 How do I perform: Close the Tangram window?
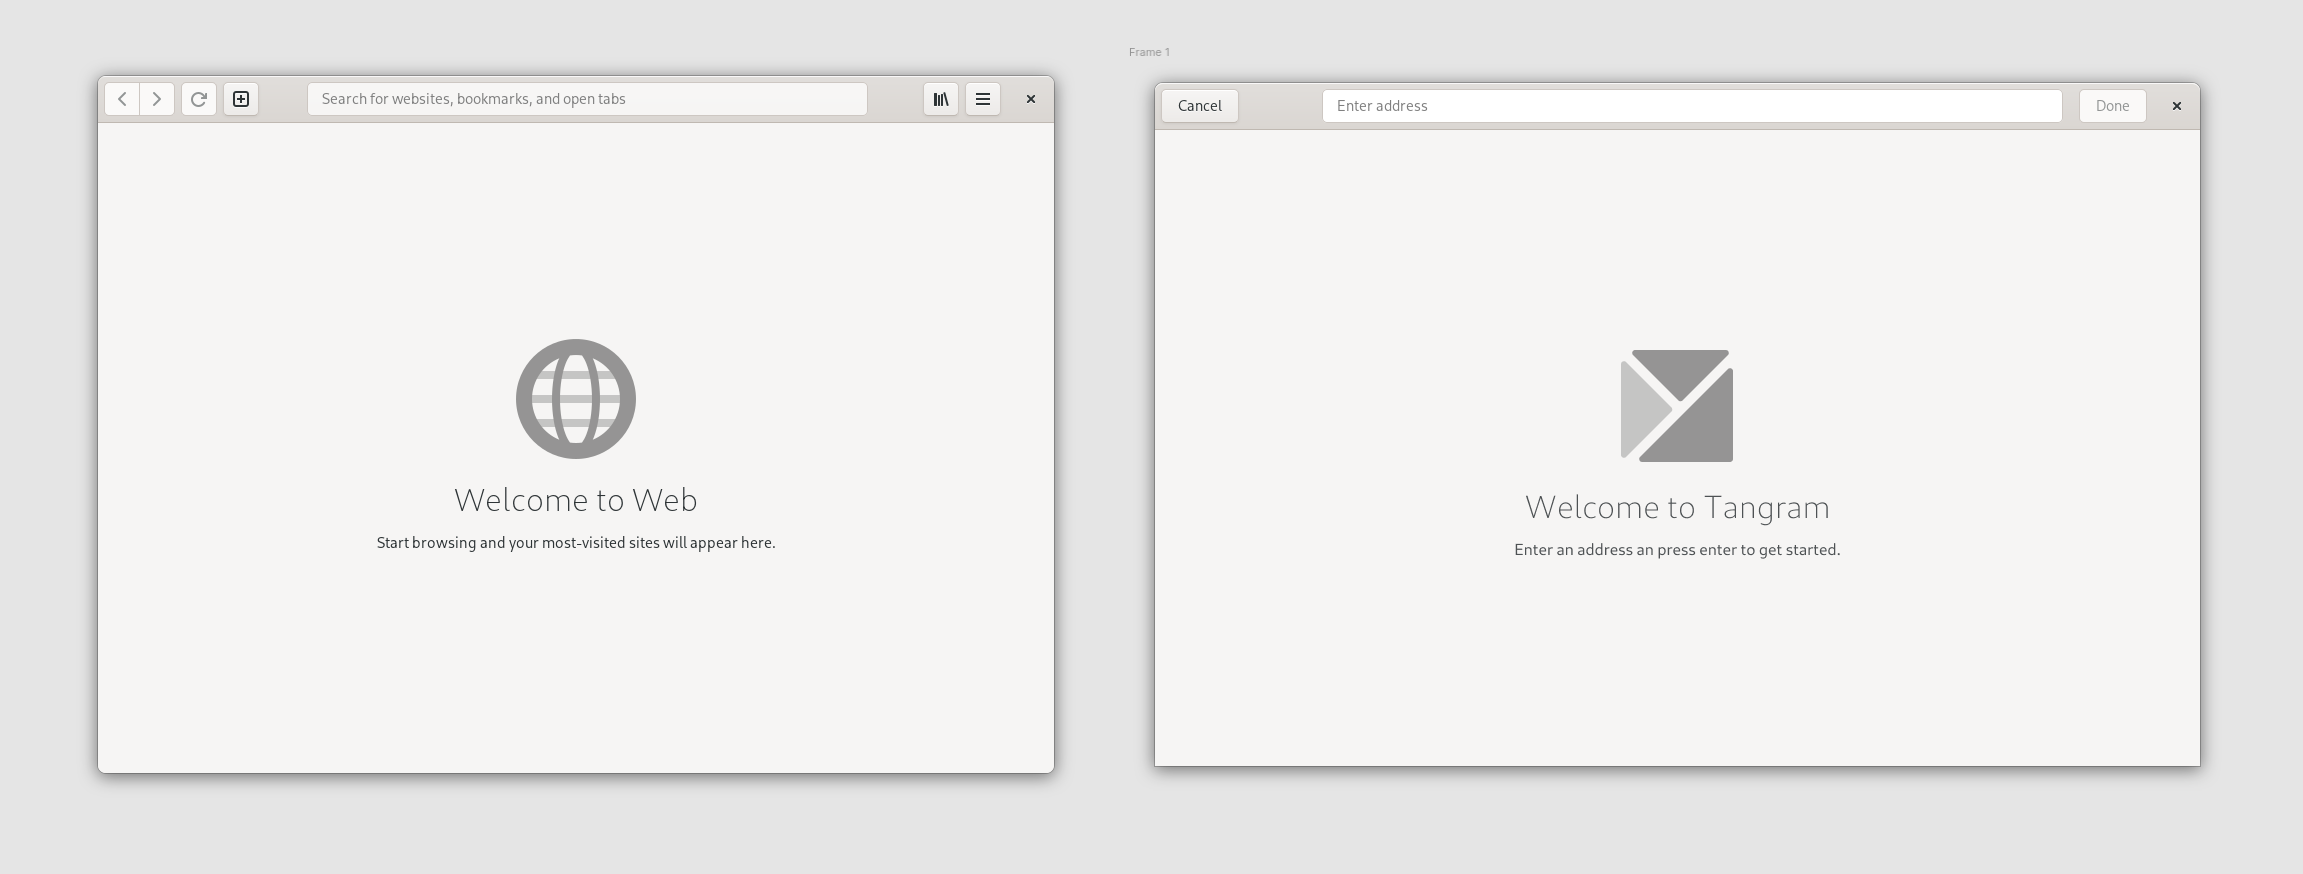[x=2177, y=106]
